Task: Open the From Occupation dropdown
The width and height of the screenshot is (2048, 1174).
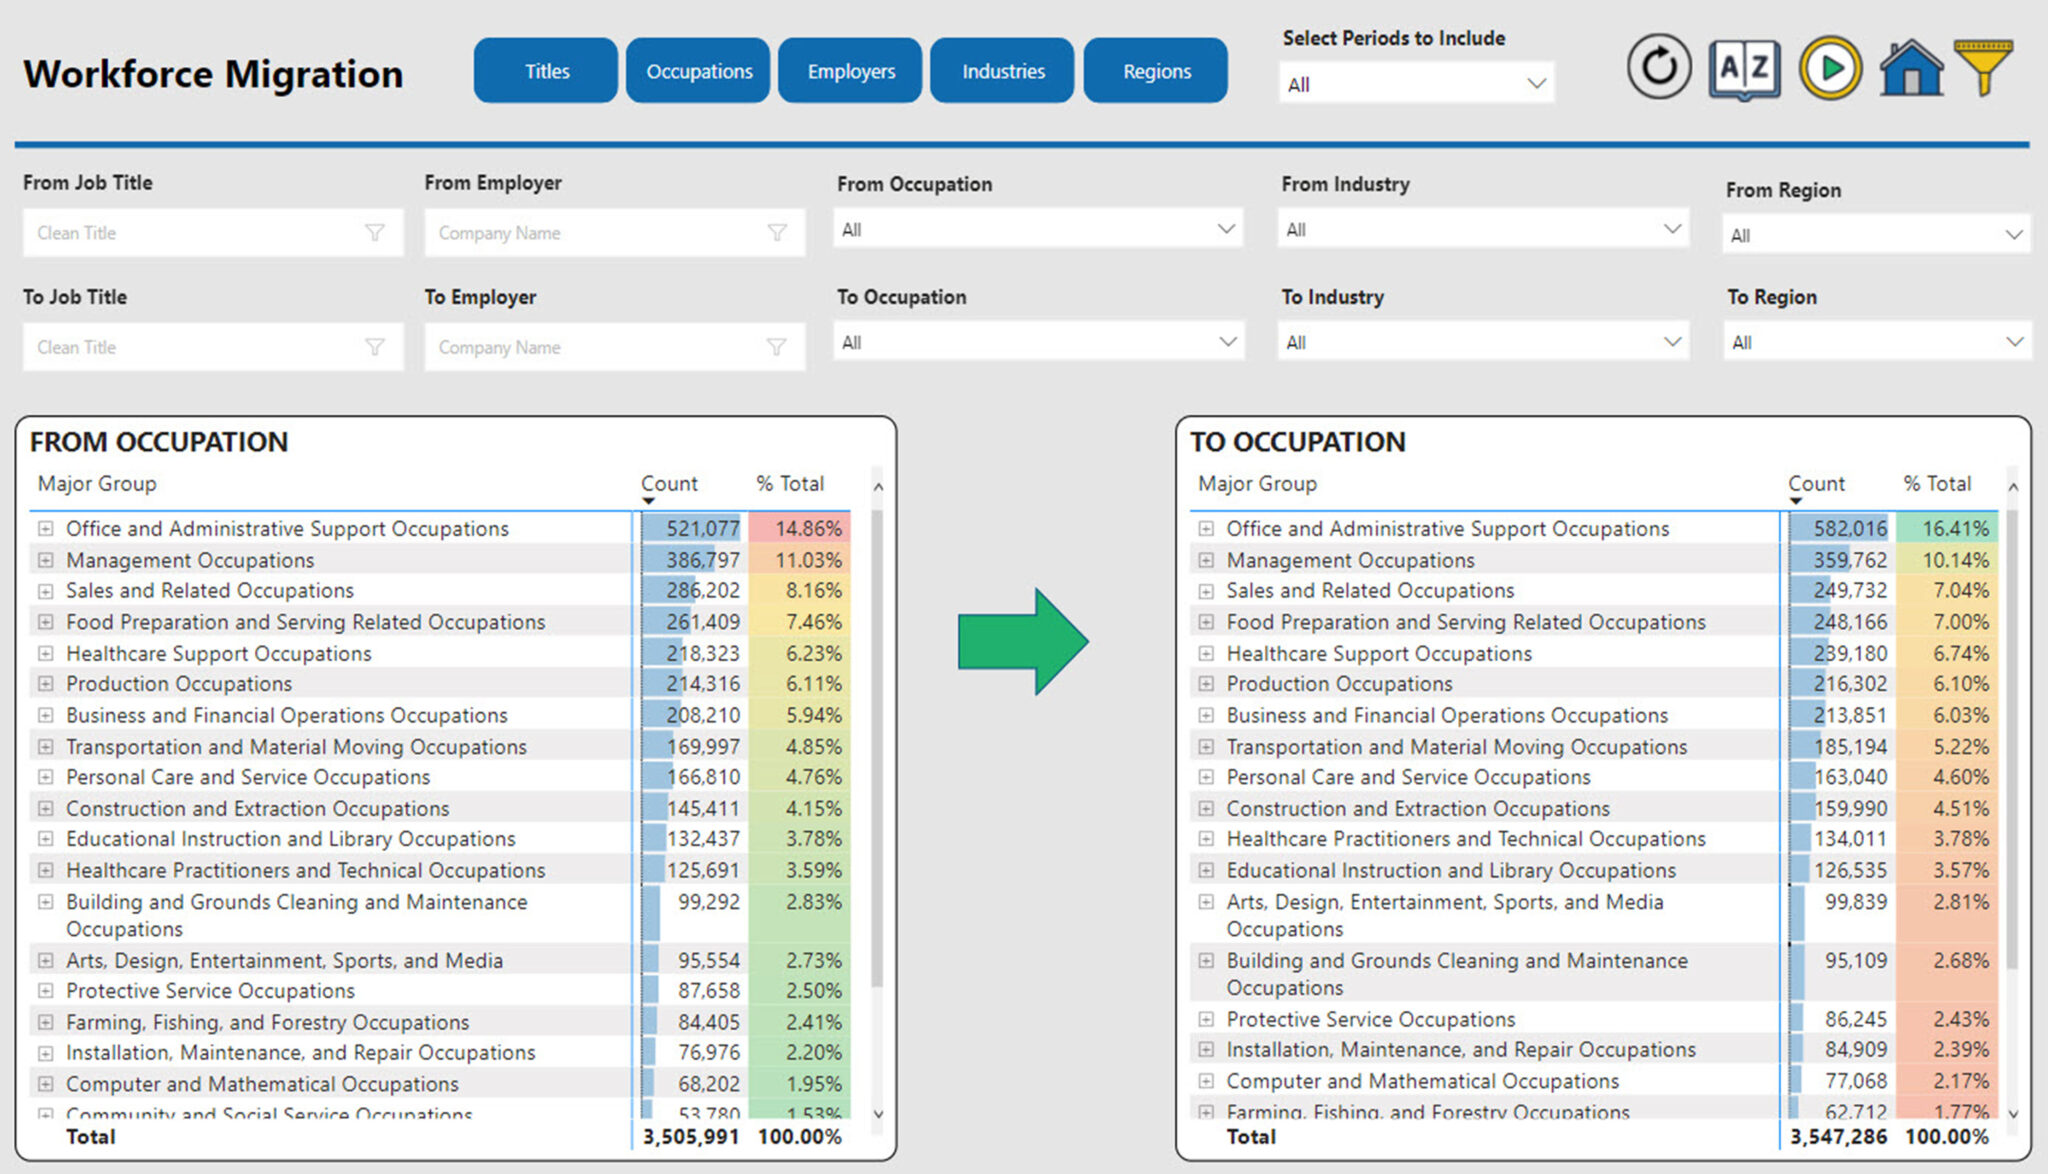Action: [x=1228, y=229]
